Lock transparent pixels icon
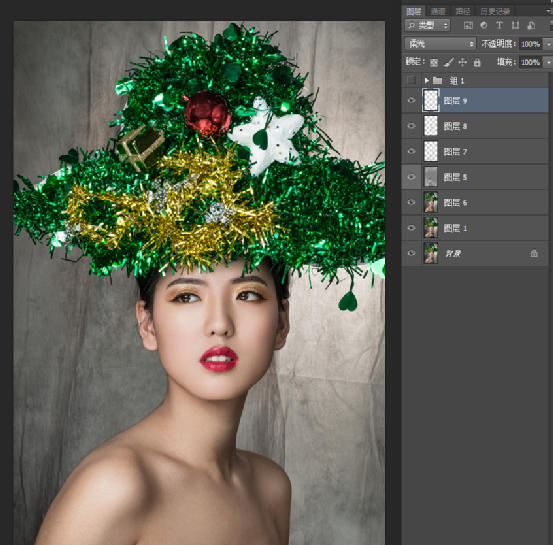Image resolution: width=553 pixels, height=545 pixels. 434,63
